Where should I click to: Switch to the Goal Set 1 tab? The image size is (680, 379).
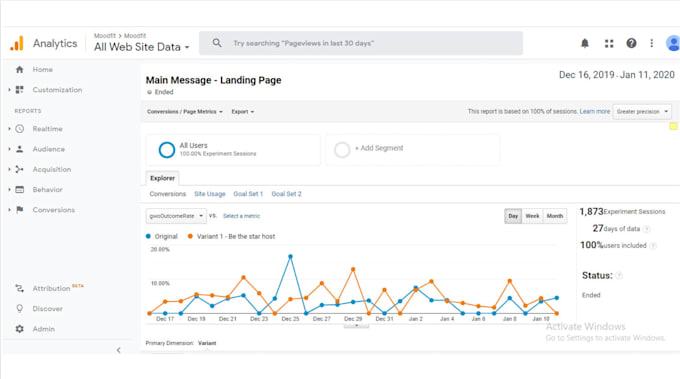(248, 194)
